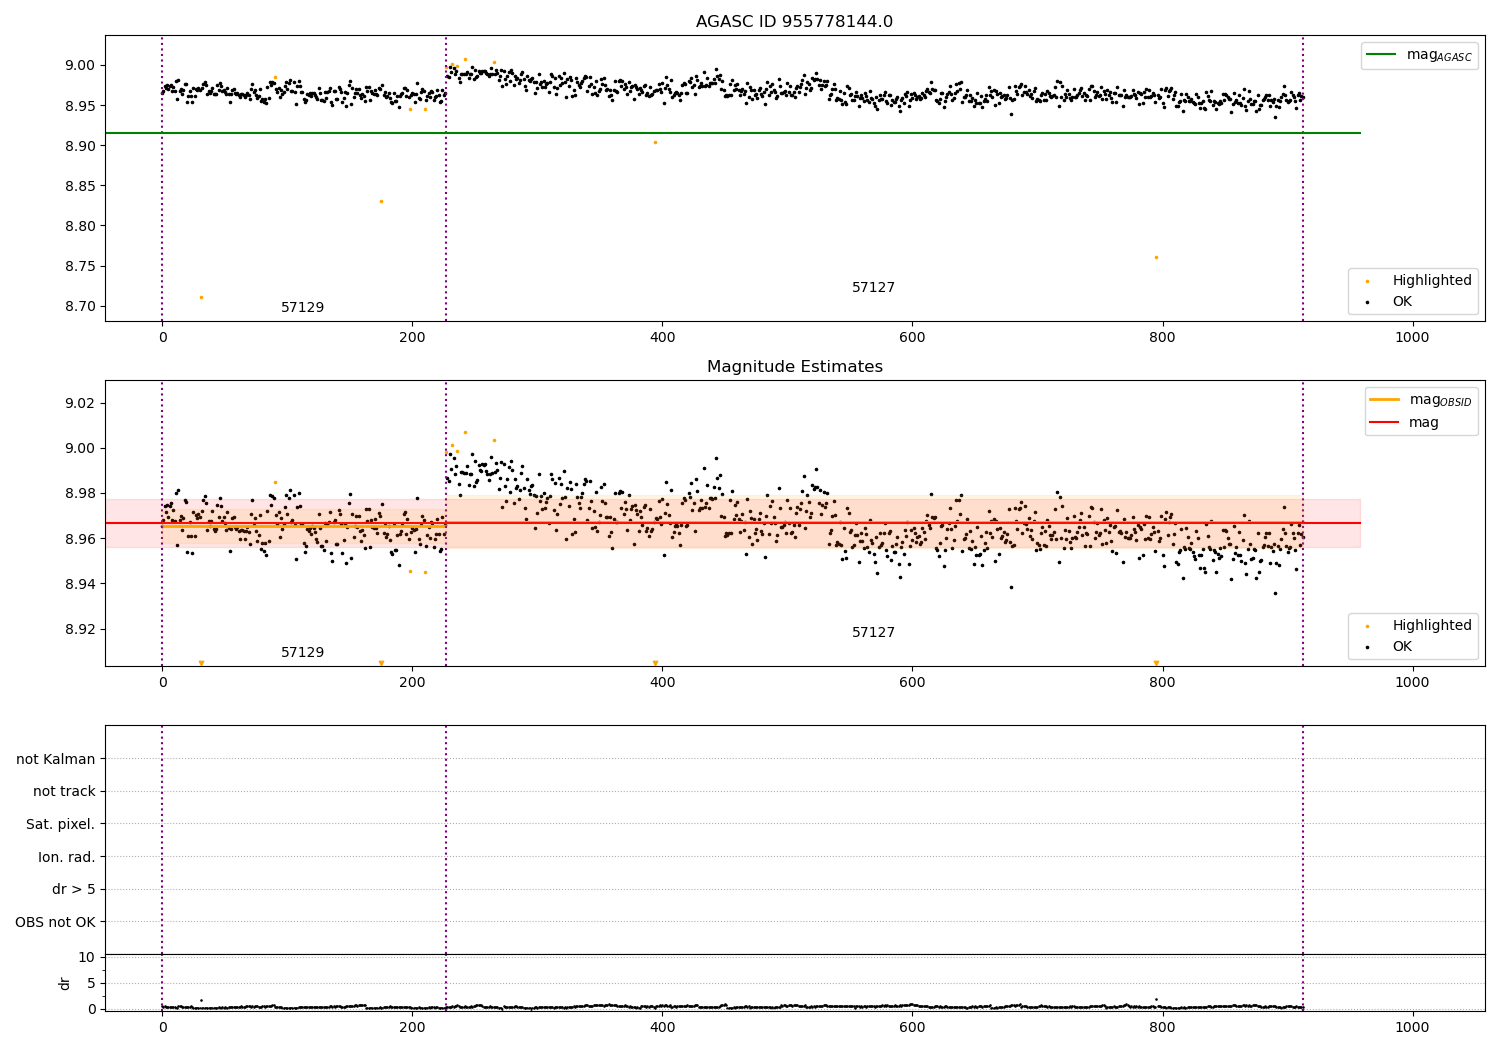This screenshot has height=1050, width=1500.
Task: Click the highlighted outlier point near 8.83
Action: [381, 201]
